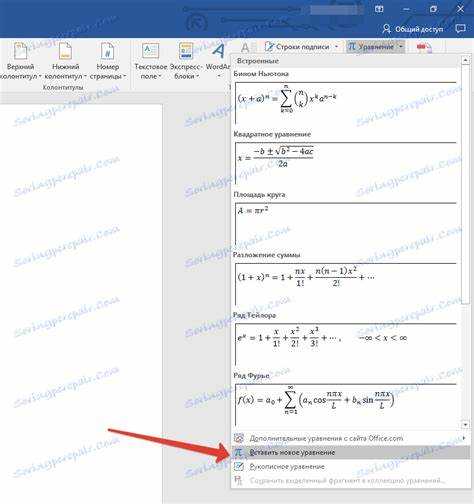
Task: Expand the Уравнение dropdown arrow
Action: (x=401, y=47)
